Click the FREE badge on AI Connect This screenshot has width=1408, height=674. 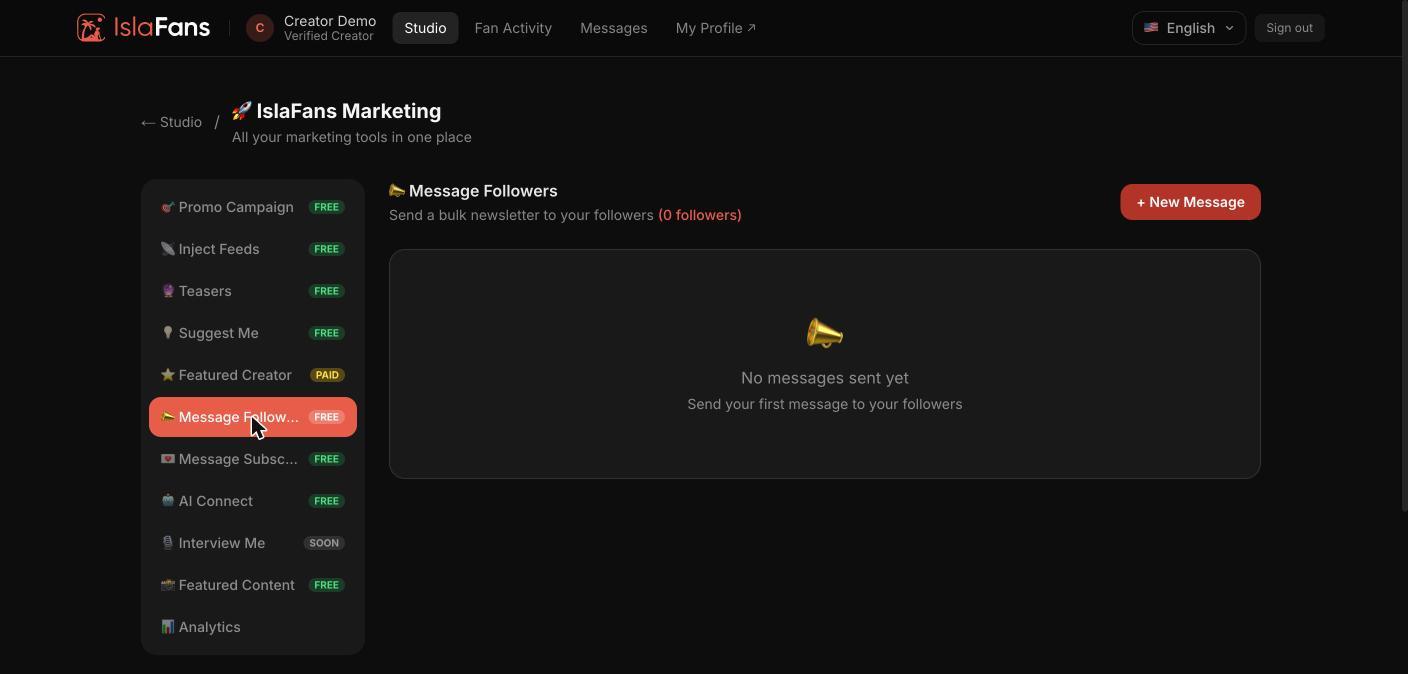click(x=327, y=501)
